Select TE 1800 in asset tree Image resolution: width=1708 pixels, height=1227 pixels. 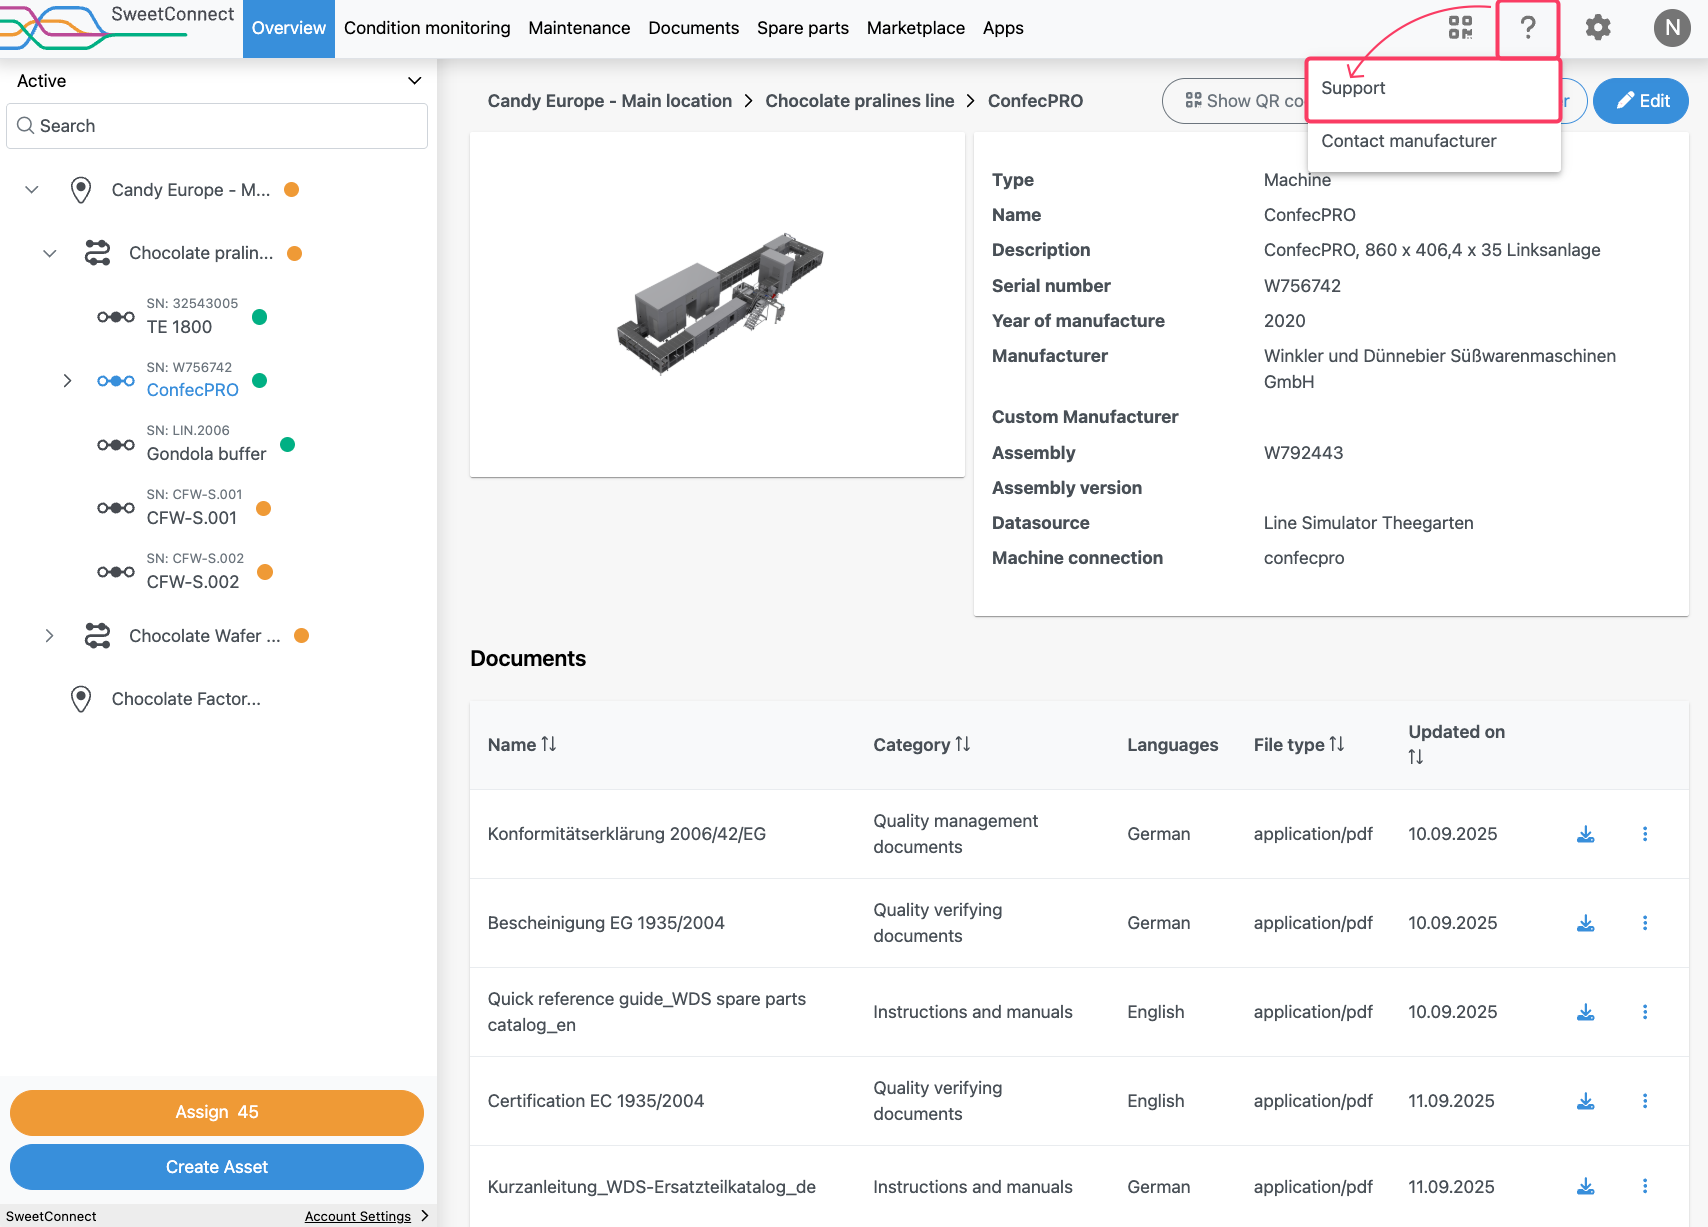click(x=180, y=327)
